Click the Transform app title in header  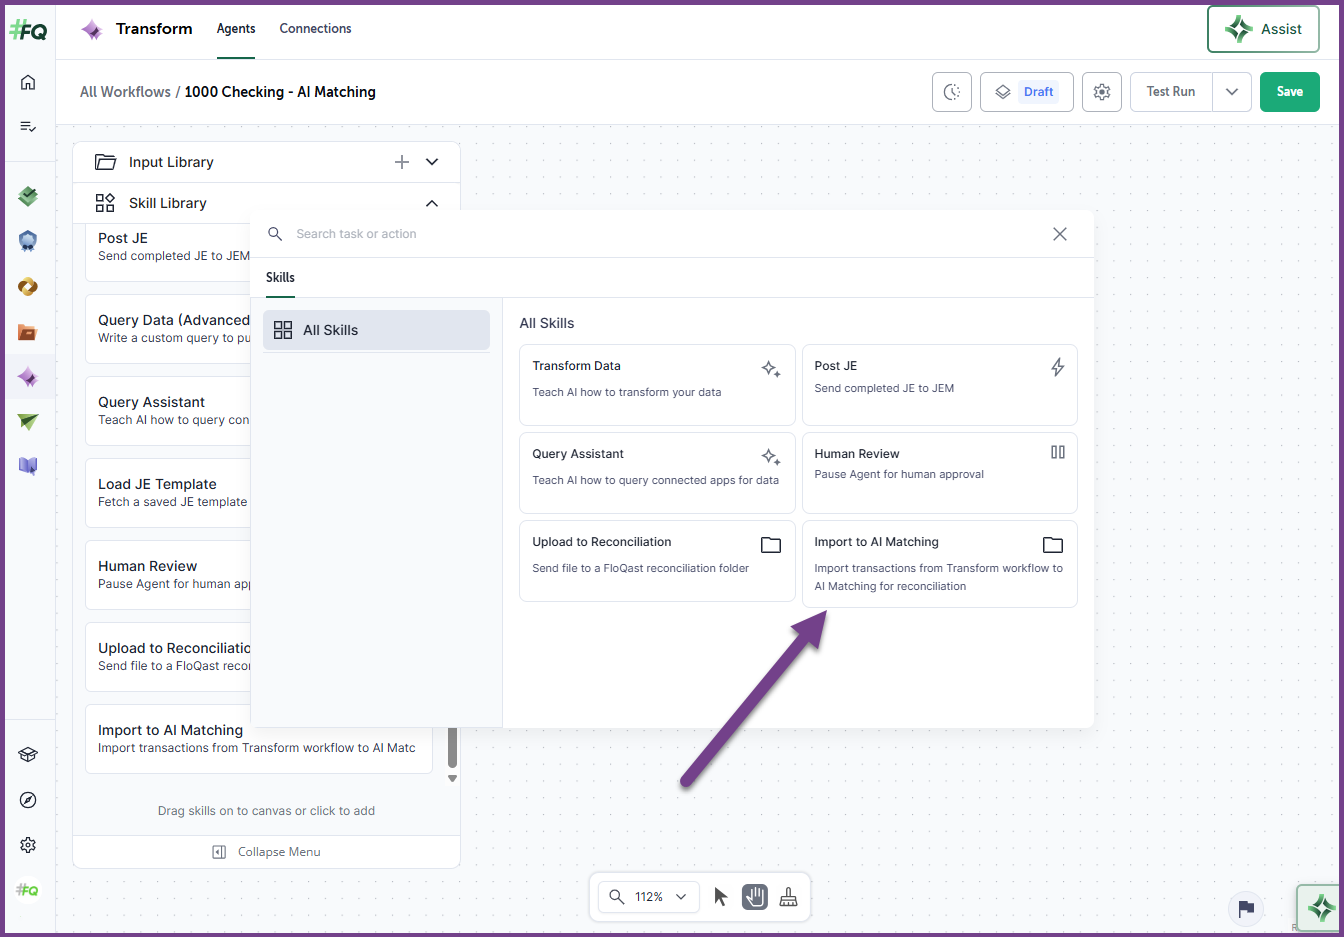(x=154, y=29)
